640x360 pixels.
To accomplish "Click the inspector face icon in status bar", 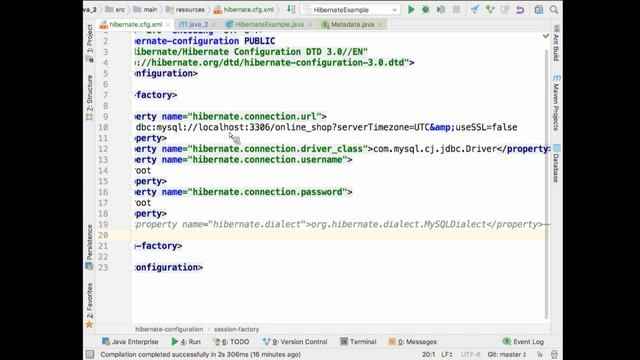I will pos(554,354).
